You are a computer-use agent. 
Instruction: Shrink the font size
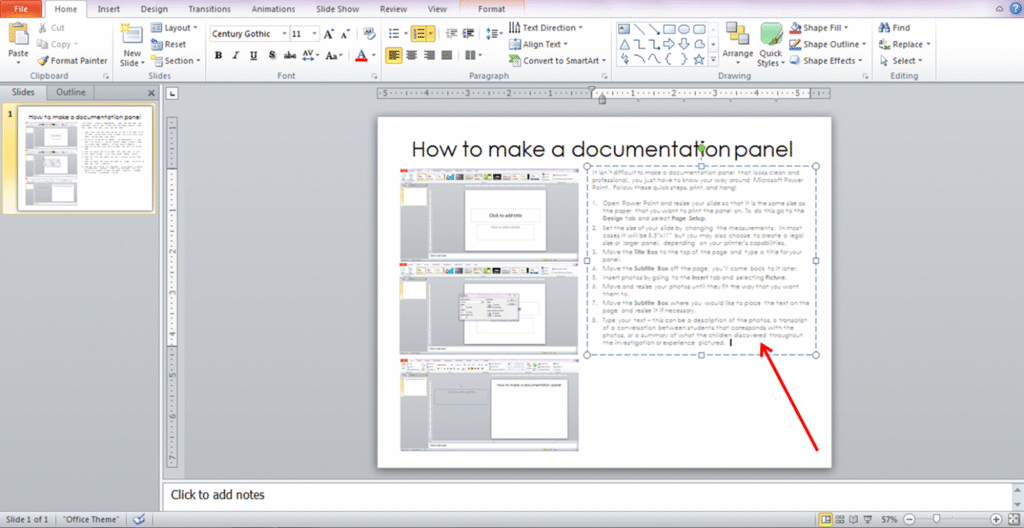(x=345, y=34)
